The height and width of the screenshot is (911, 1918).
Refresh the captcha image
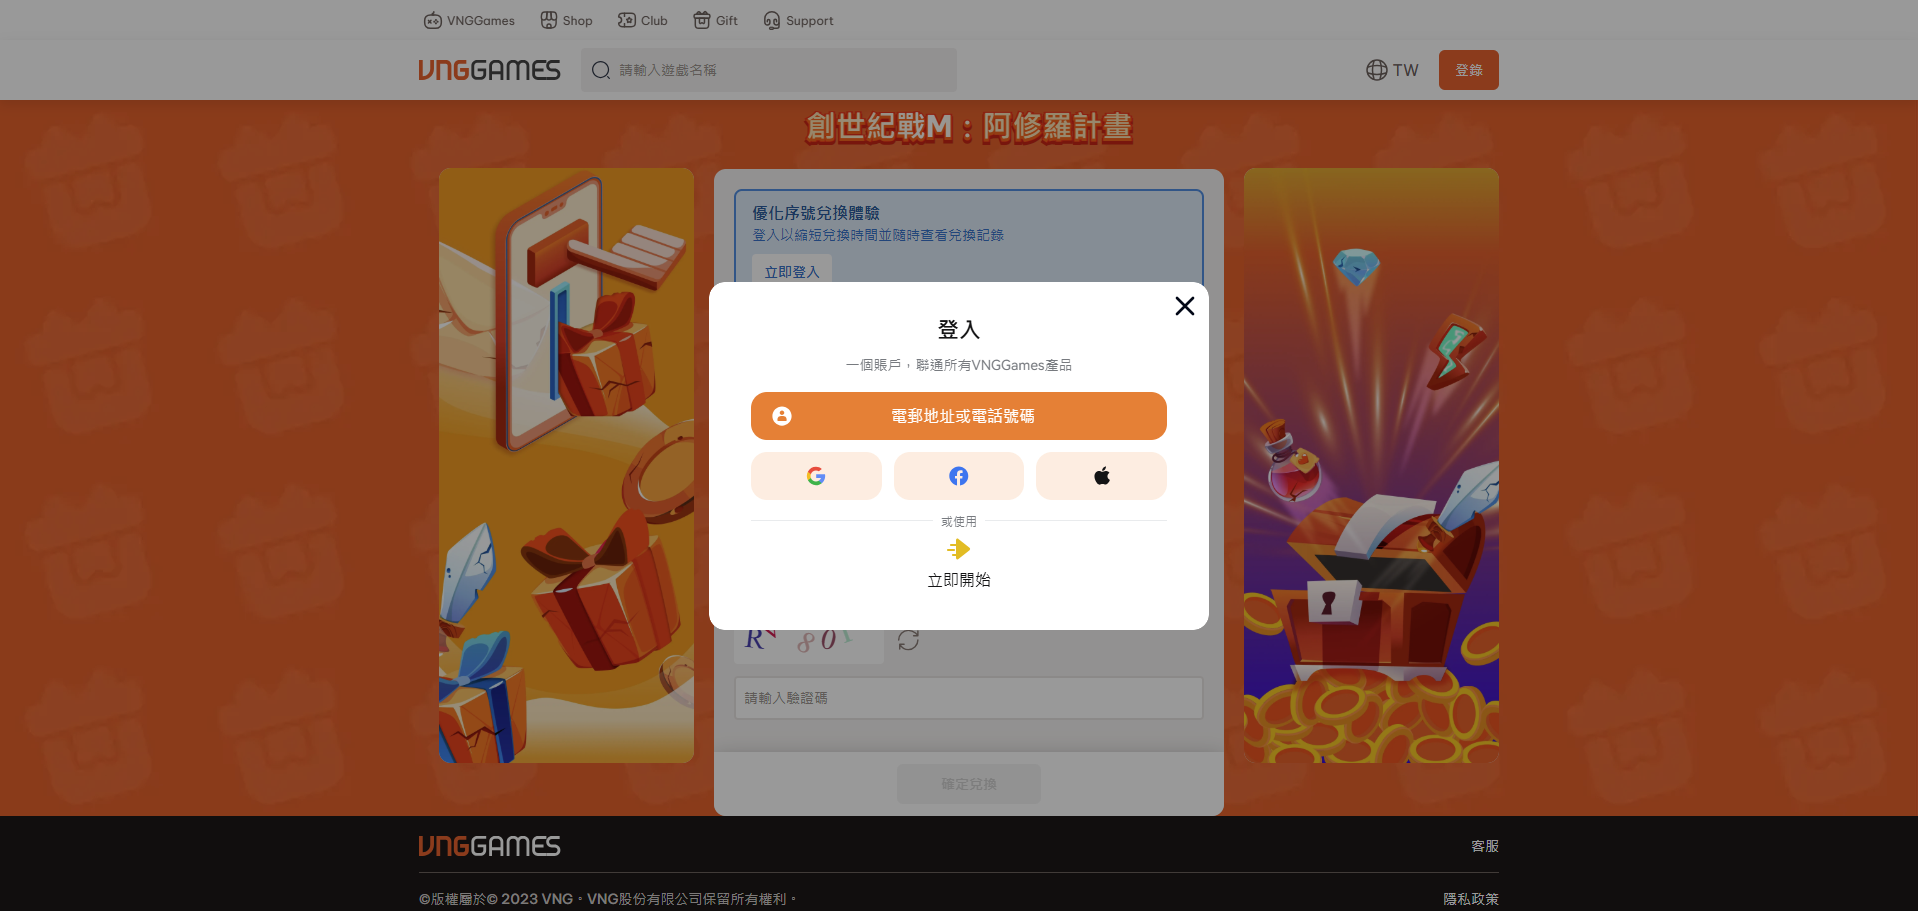(908, 640)
